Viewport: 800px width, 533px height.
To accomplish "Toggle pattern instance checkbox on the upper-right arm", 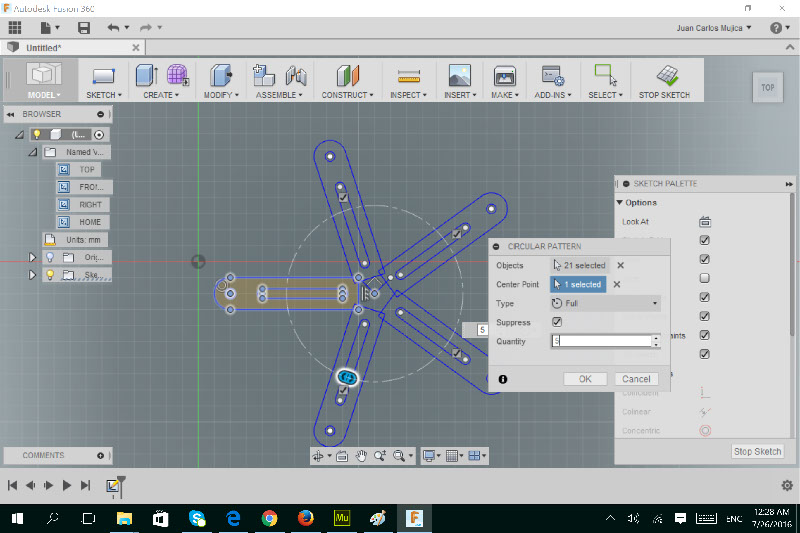I will pyautogui.click(x=457, y=234).
